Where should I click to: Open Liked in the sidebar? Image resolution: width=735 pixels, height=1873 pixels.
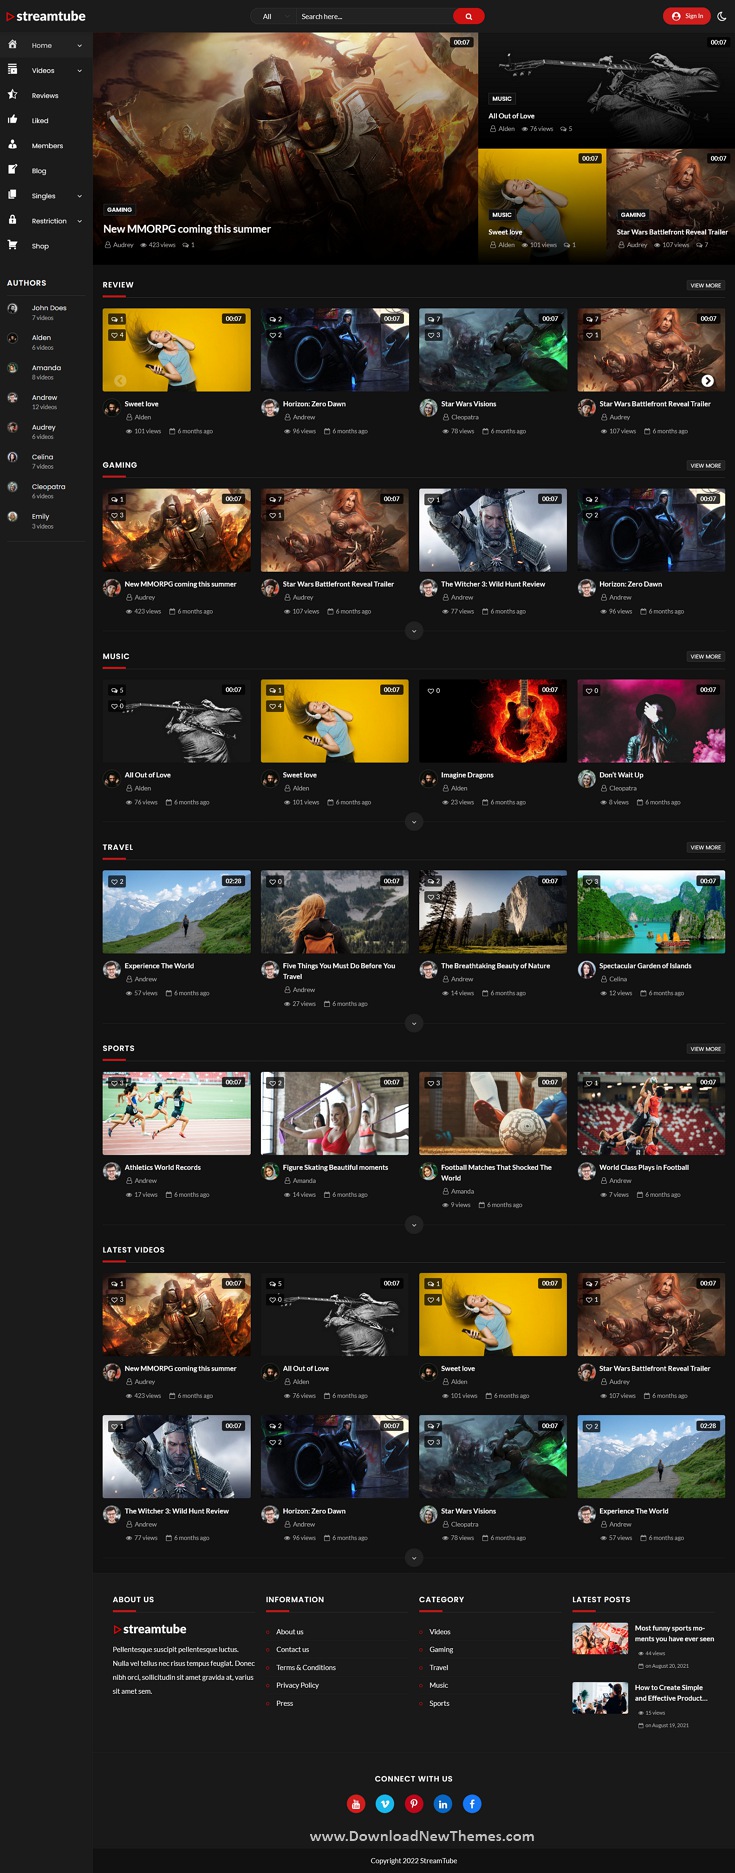point(40,120)
